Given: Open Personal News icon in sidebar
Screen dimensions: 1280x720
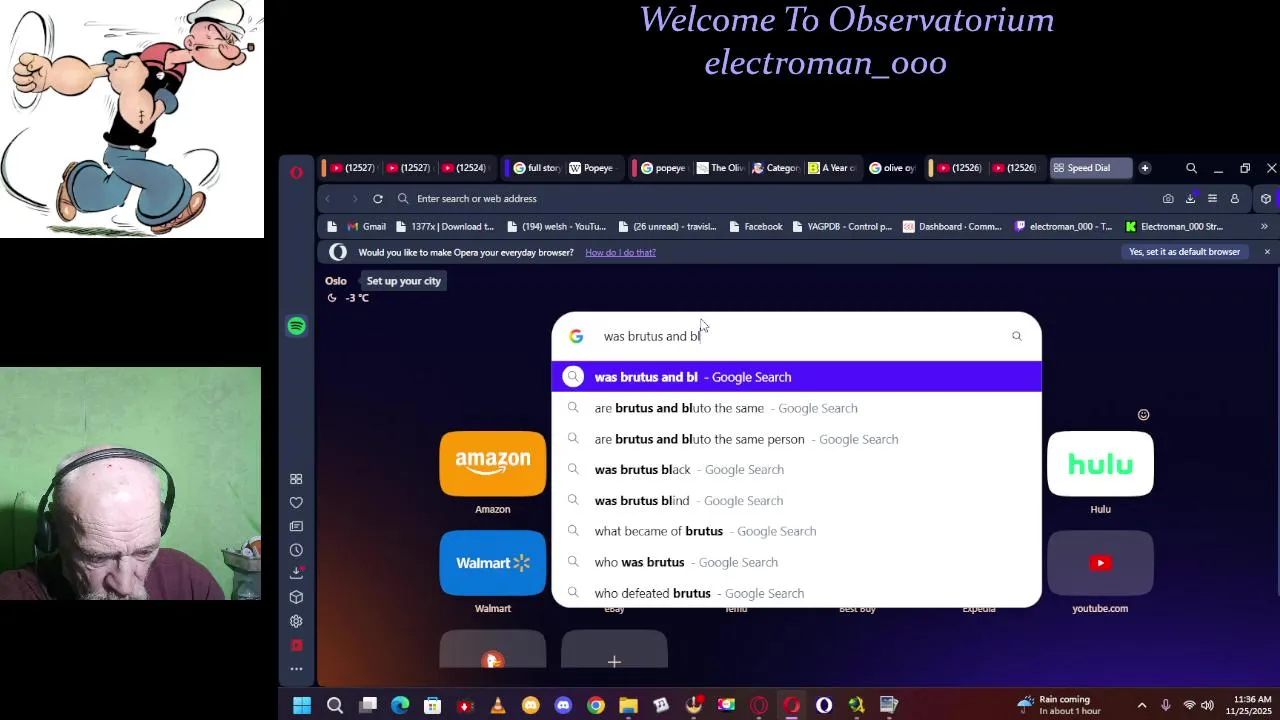Looking at the screenshot, I should pos(296,526).
